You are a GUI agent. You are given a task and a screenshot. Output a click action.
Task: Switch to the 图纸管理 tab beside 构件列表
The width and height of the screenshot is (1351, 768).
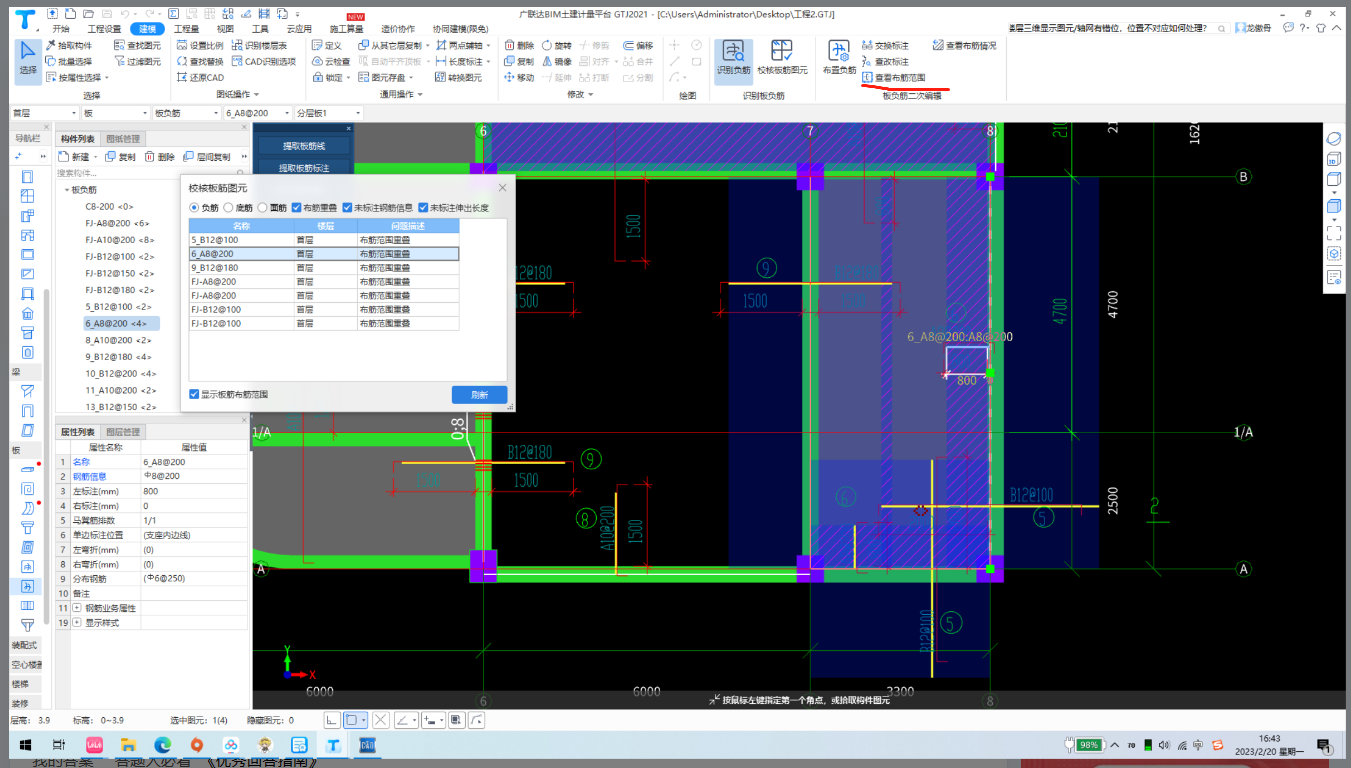[123, 139]
